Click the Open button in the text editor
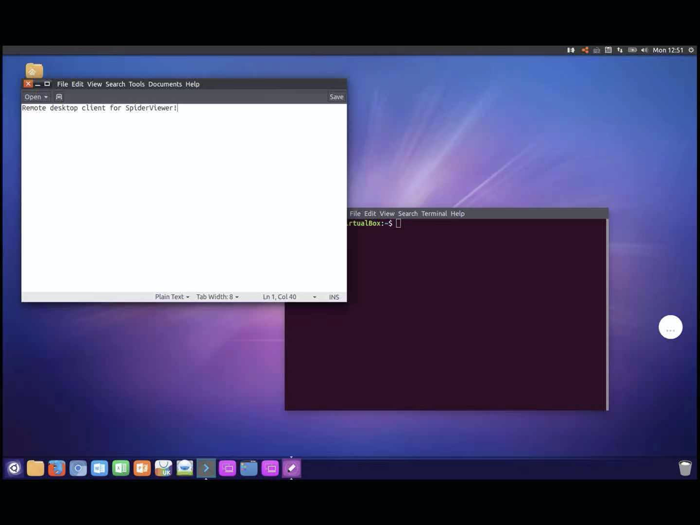The width and height of the screenshot is (700, 525). (33, 97)
